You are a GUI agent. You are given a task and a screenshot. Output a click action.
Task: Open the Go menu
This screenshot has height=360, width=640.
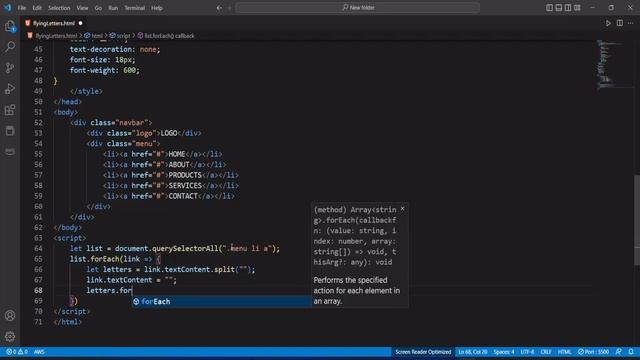[x=98, y=8]
